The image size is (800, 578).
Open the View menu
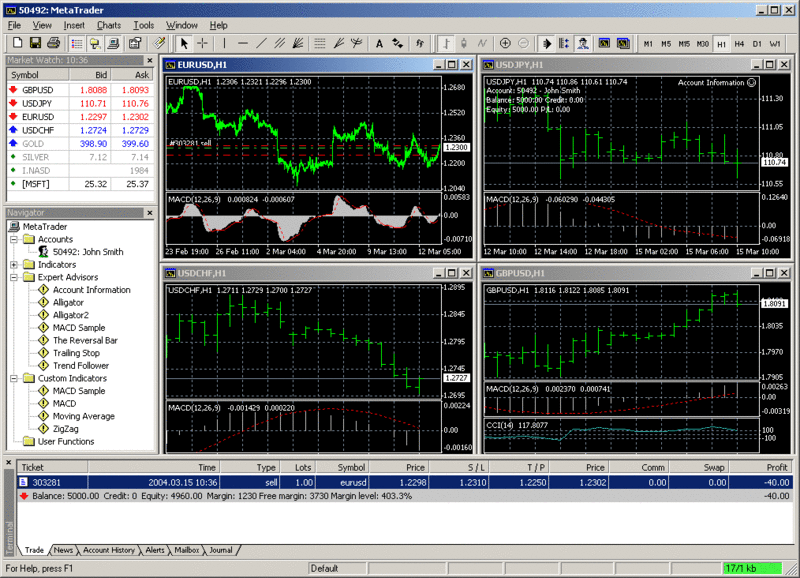(42, 25)
